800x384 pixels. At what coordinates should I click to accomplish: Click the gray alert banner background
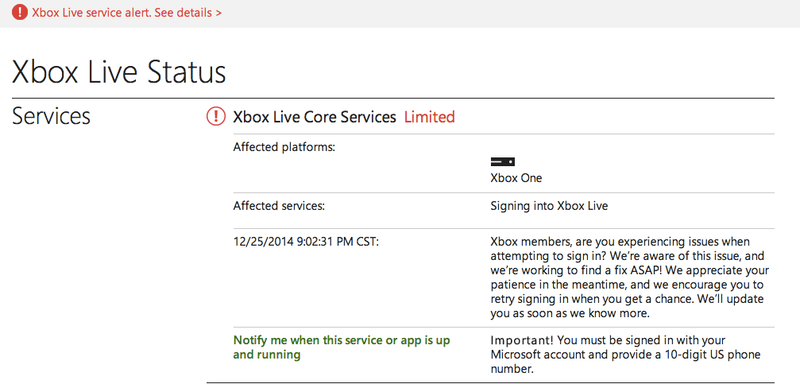click(x=510, y=13)
